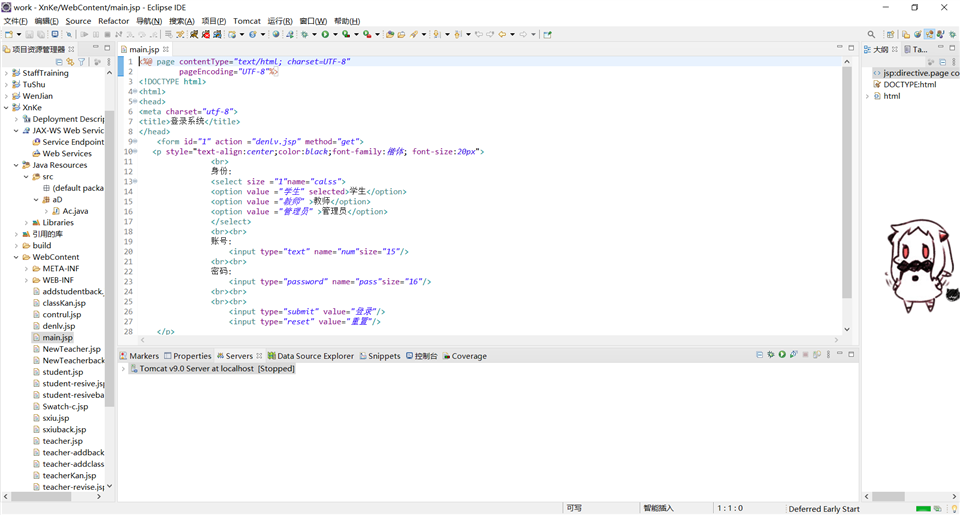The width and height of the screenshot is (960, 515).
Task: Collapse the Java Resources node
Action: 16,165
